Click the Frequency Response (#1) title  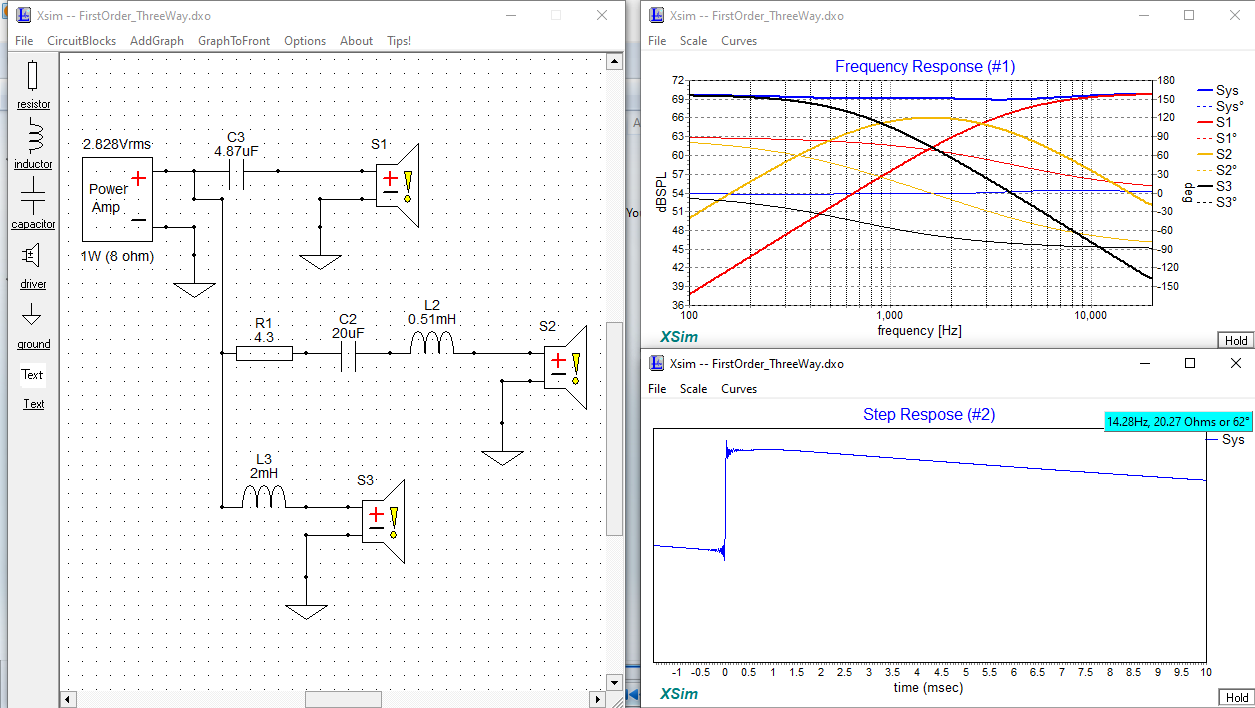click(x=925, y=66)
